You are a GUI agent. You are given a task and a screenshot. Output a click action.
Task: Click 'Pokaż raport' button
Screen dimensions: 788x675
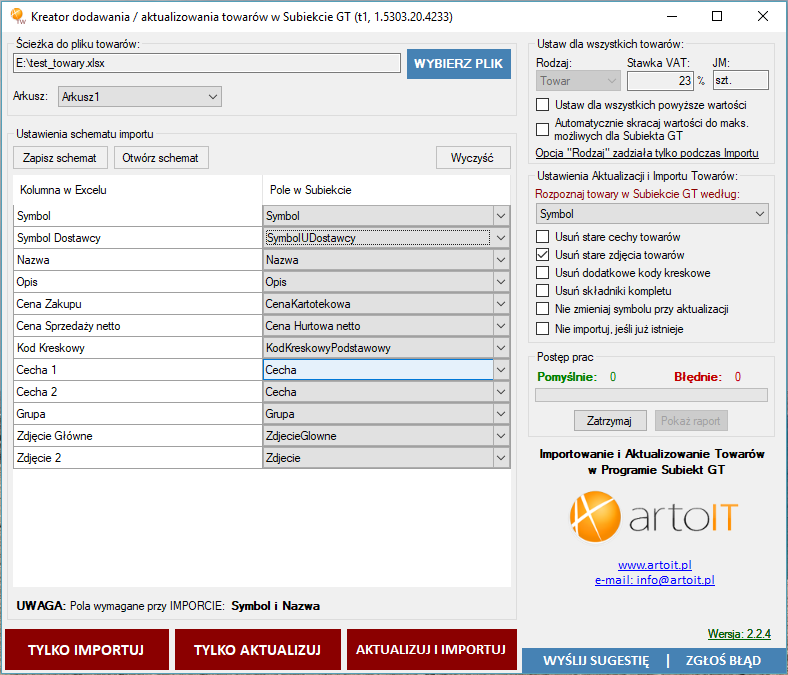691,421
